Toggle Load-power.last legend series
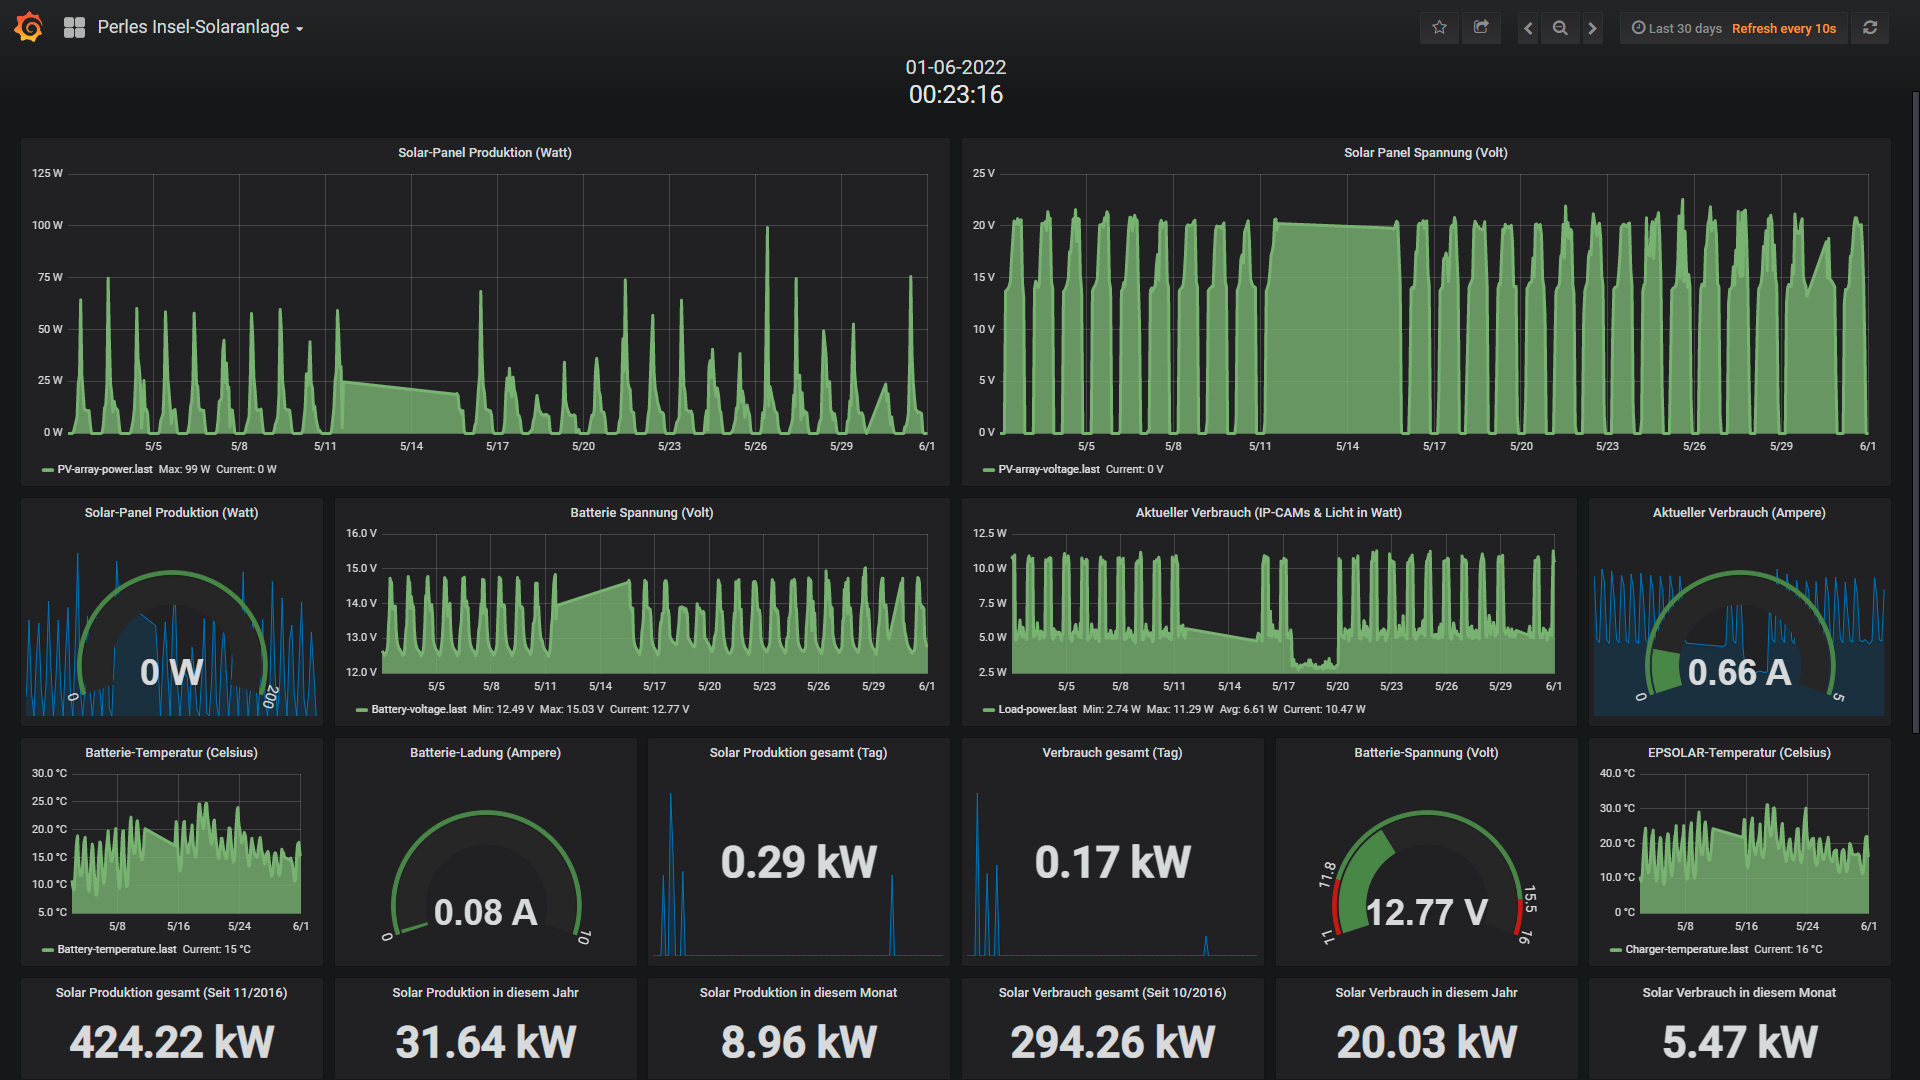This screenshot has width=1920, height=1080. coord(1037,709)
